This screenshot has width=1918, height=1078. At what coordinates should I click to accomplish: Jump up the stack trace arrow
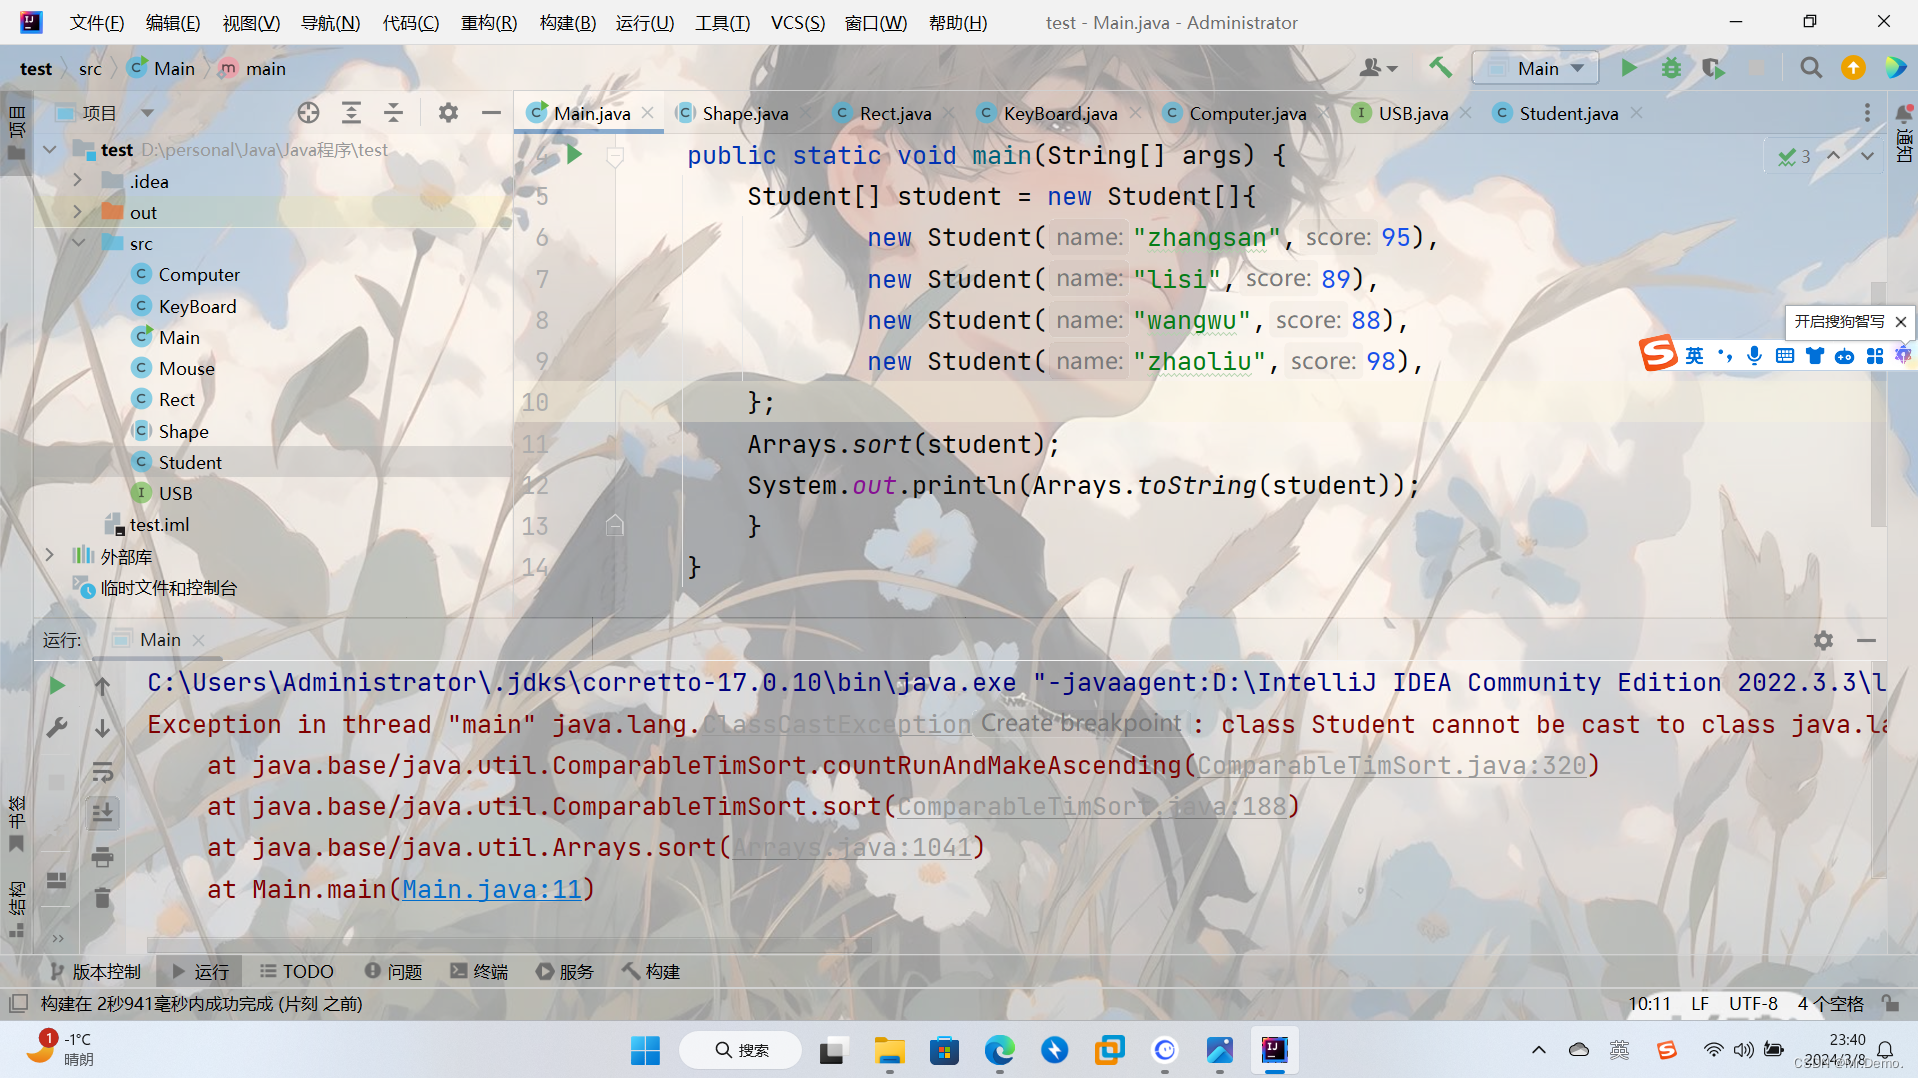(102, 685)
